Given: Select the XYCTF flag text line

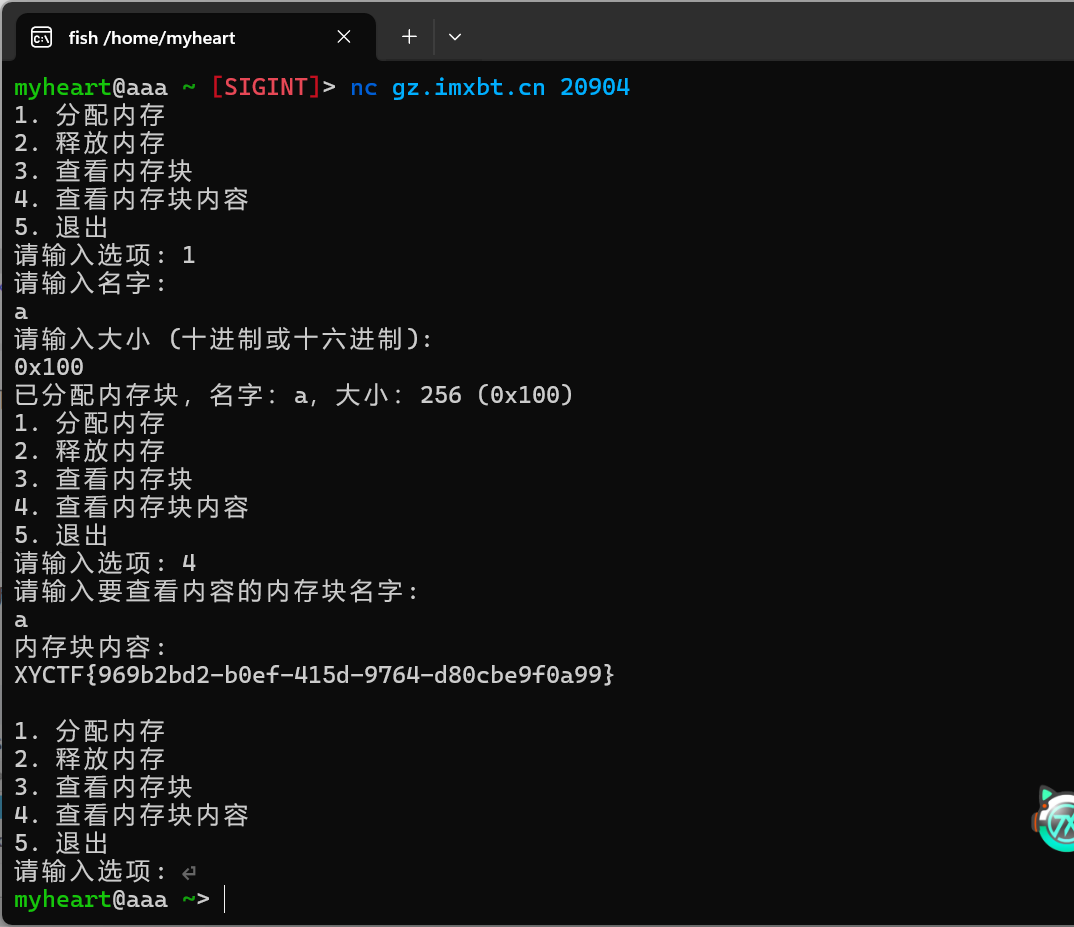Looking at the screenshot, I should tap(314, 674).
